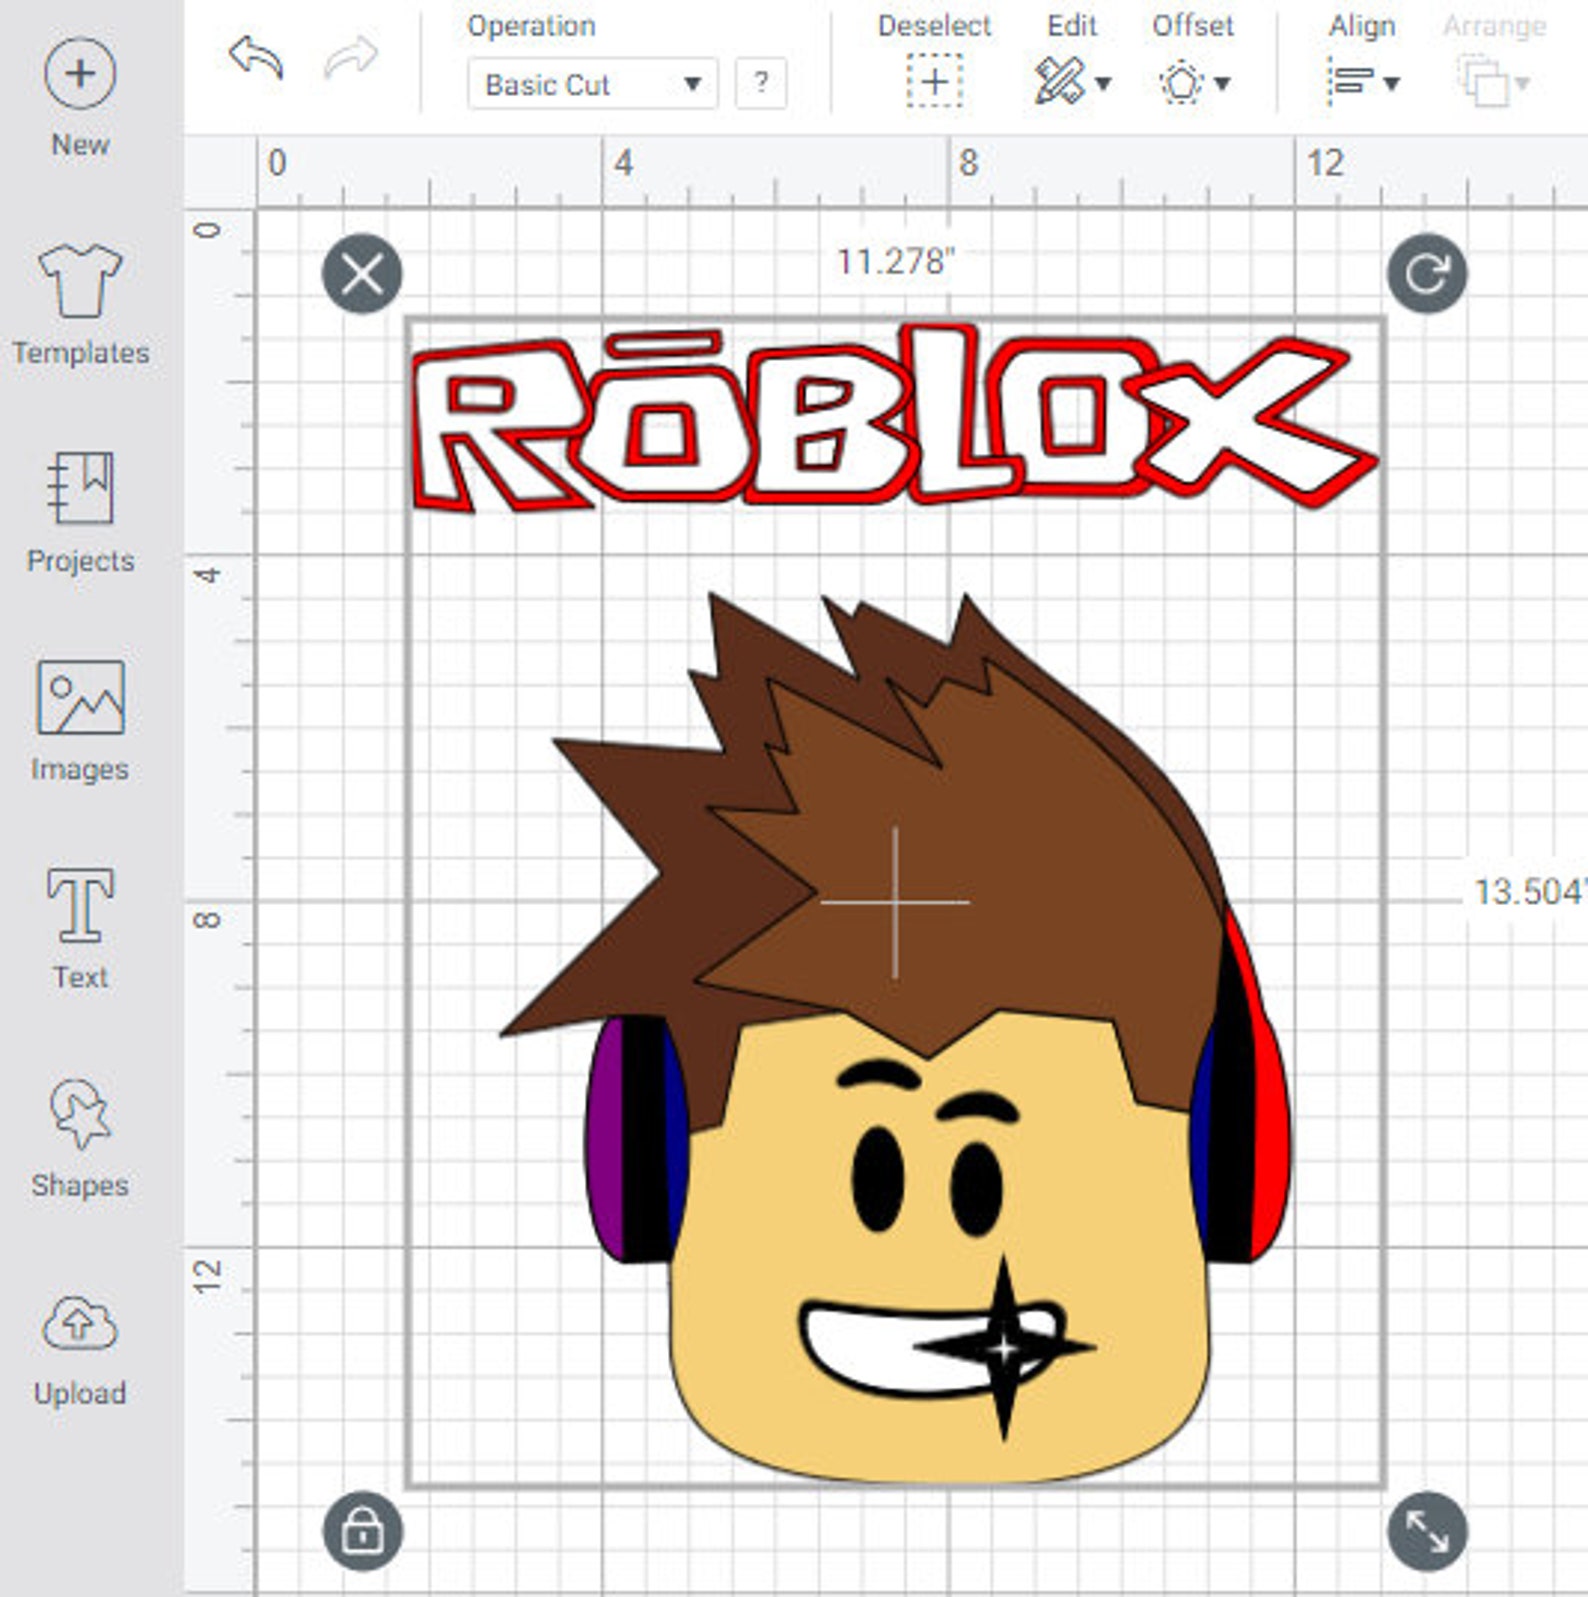Open the Operation Basic Cut dropdown
This screenshot has width=1588, height=1597.
(x=592, y=84)
